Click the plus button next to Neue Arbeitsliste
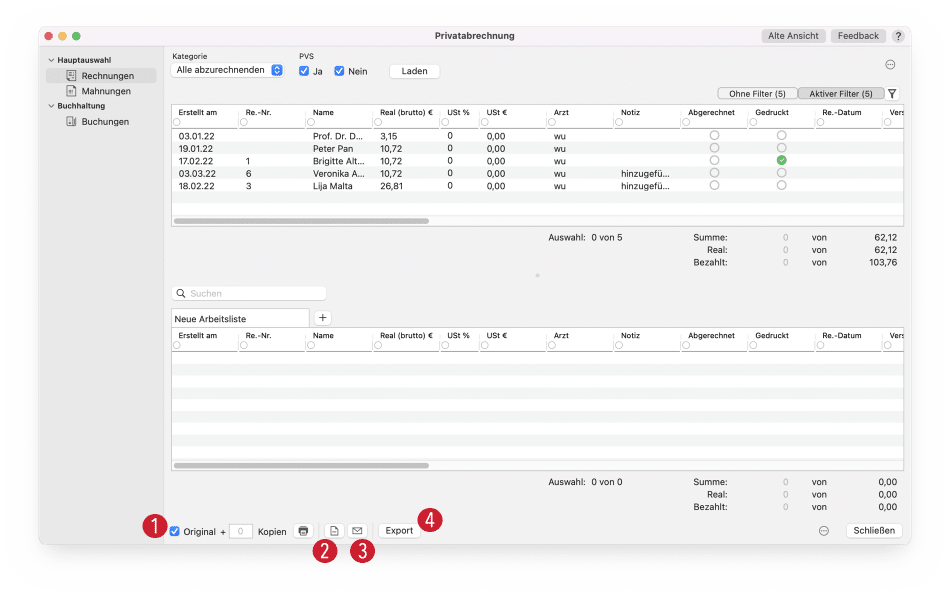The width and height of the screenshot is (950, 596). click(322, 318)
